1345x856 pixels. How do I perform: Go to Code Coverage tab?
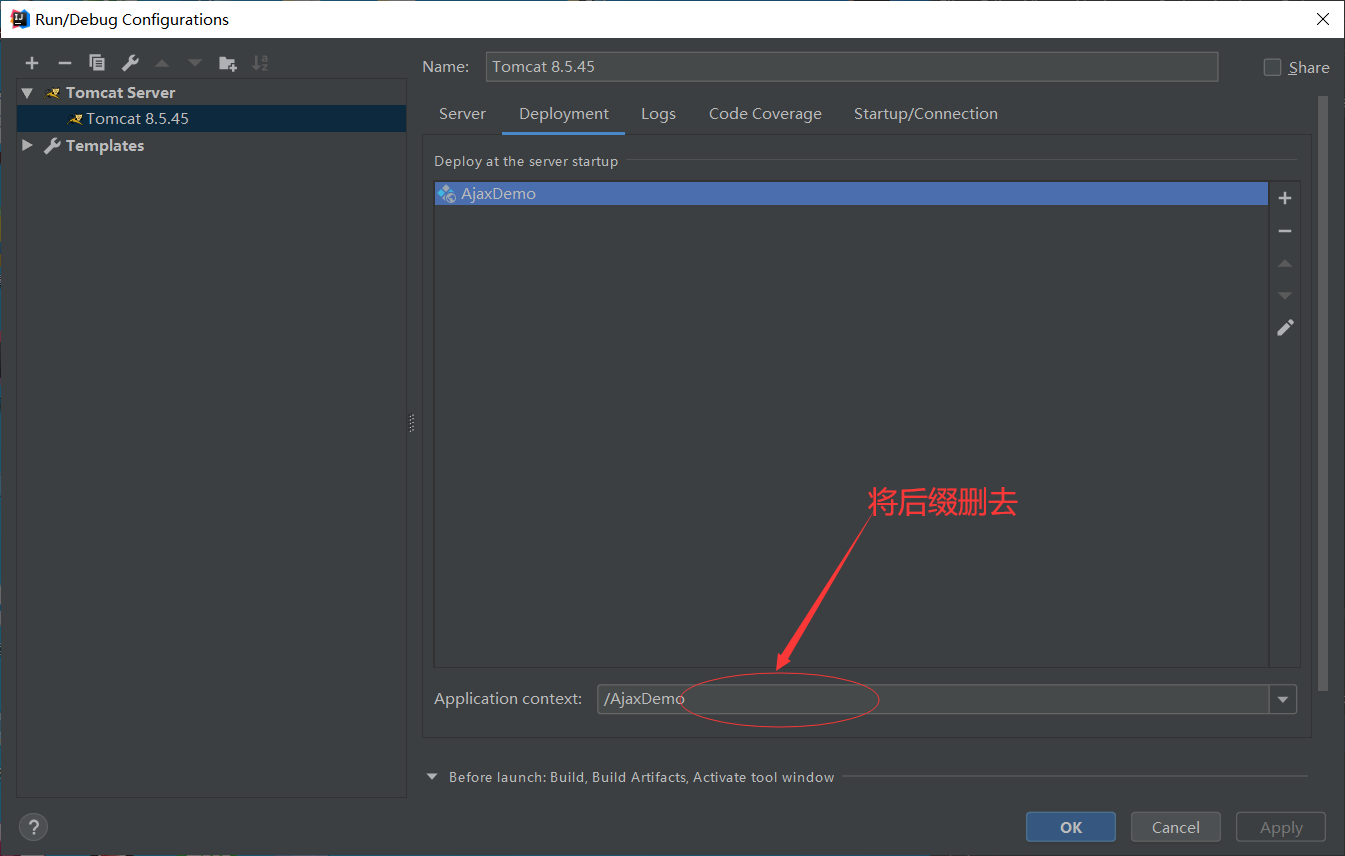pos(765,114)
